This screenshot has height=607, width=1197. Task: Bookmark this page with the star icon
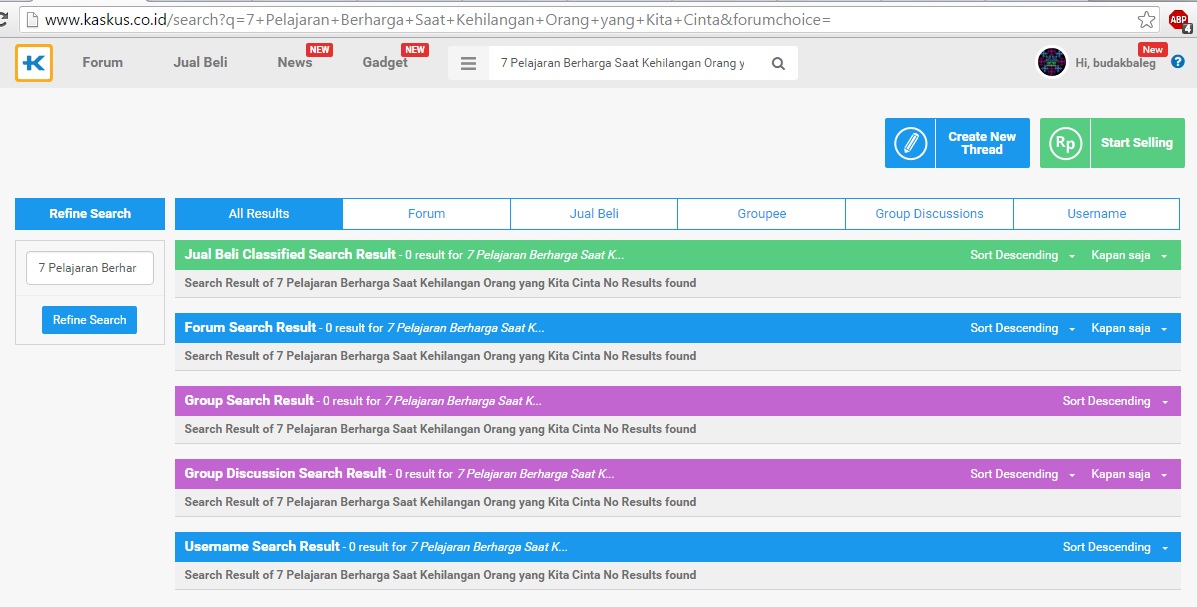click(1146, 20)
